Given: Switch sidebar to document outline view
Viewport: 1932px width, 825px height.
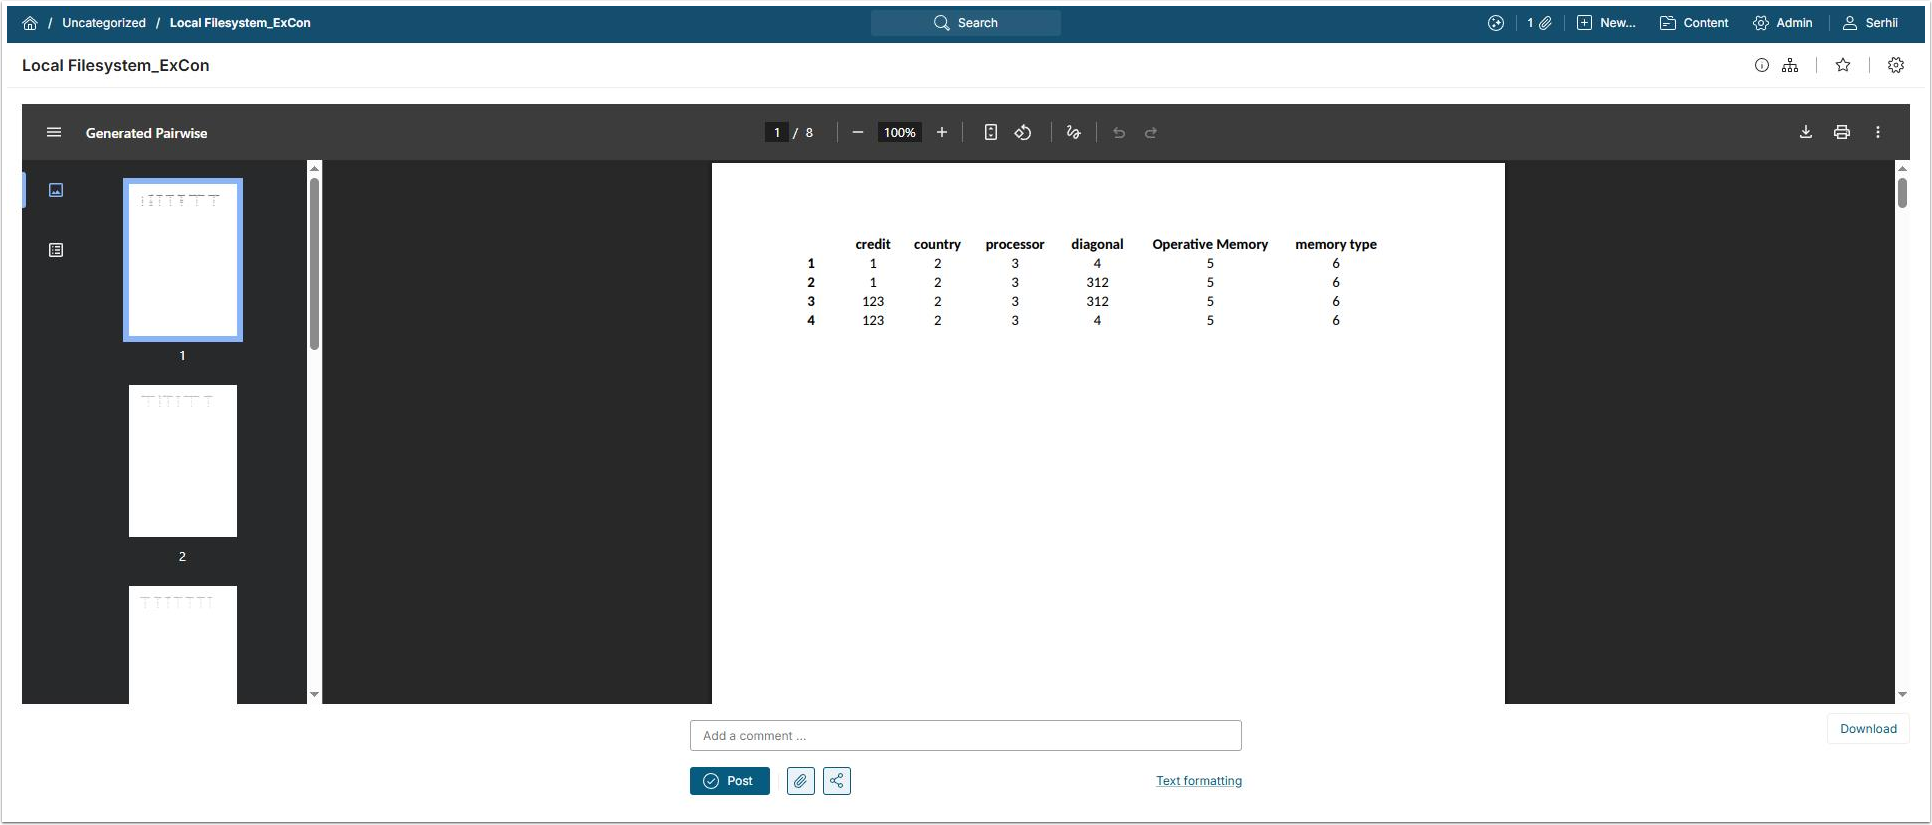Looking at the screenshot, I should 56,250.
